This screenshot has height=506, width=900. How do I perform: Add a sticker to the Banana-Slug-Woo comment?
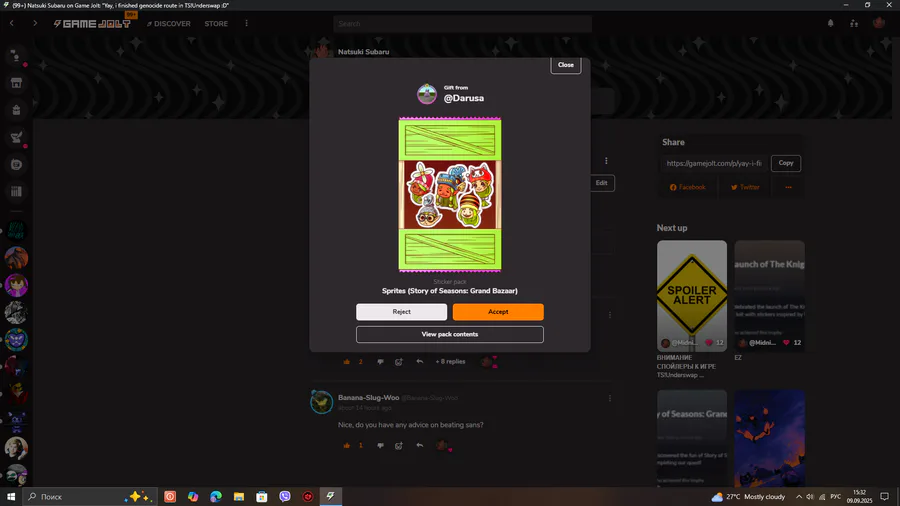398,445
